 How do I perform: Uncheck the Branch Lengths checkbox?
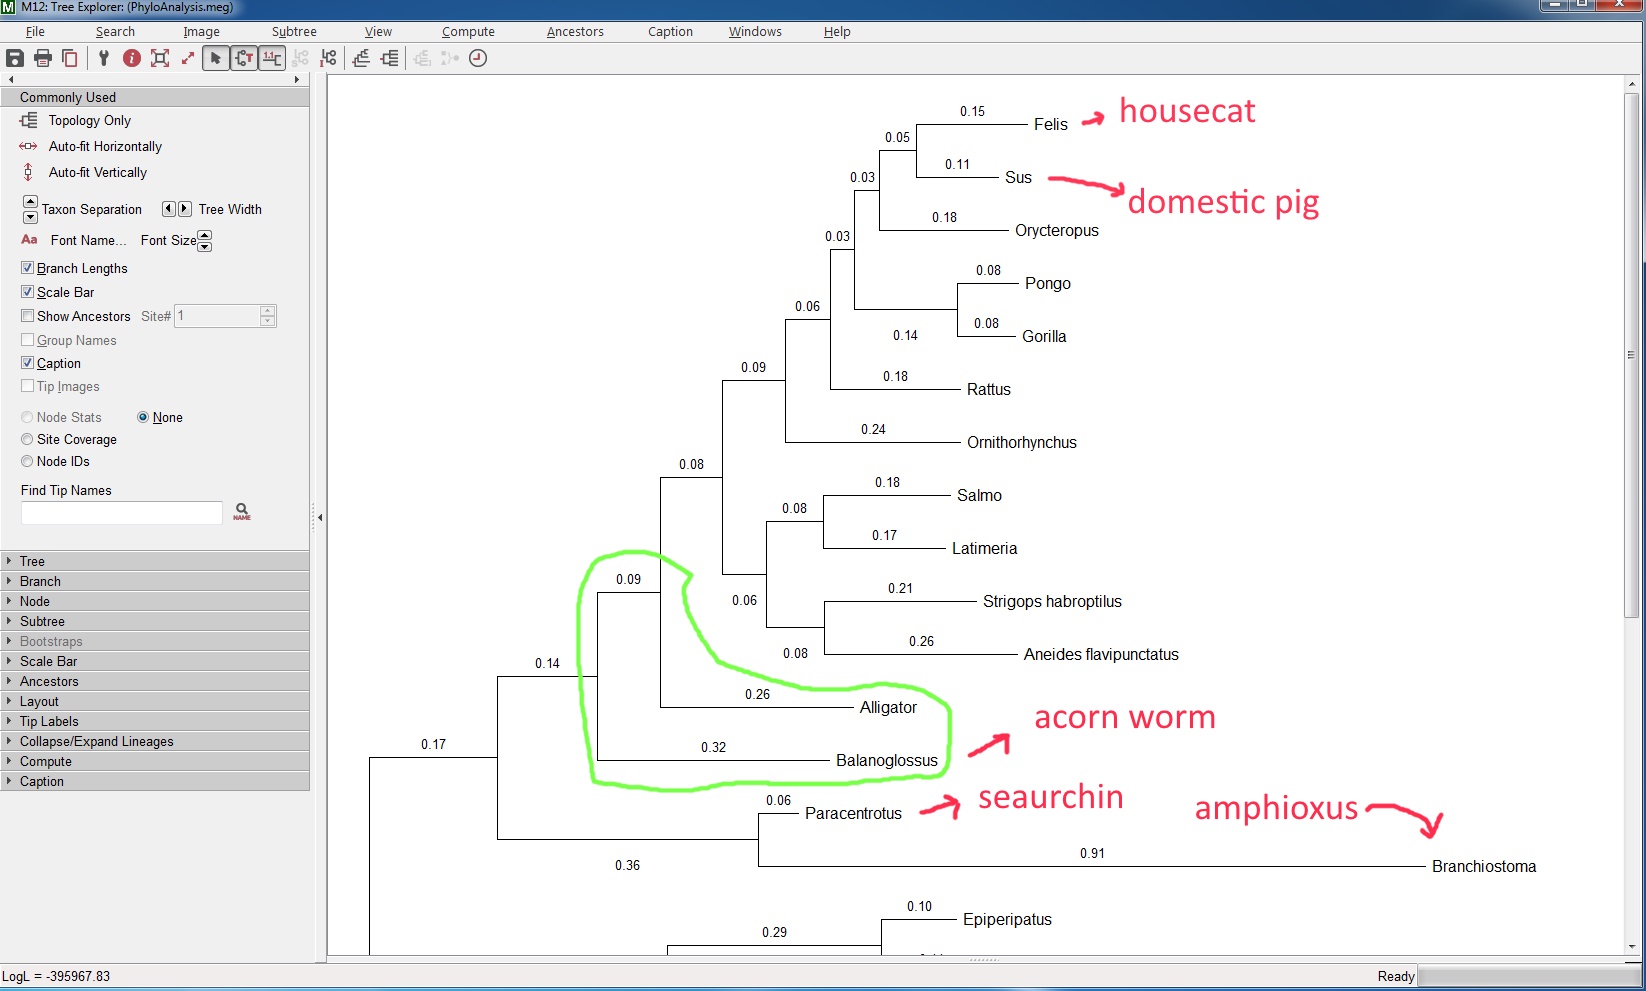click(x=27, y=268)
